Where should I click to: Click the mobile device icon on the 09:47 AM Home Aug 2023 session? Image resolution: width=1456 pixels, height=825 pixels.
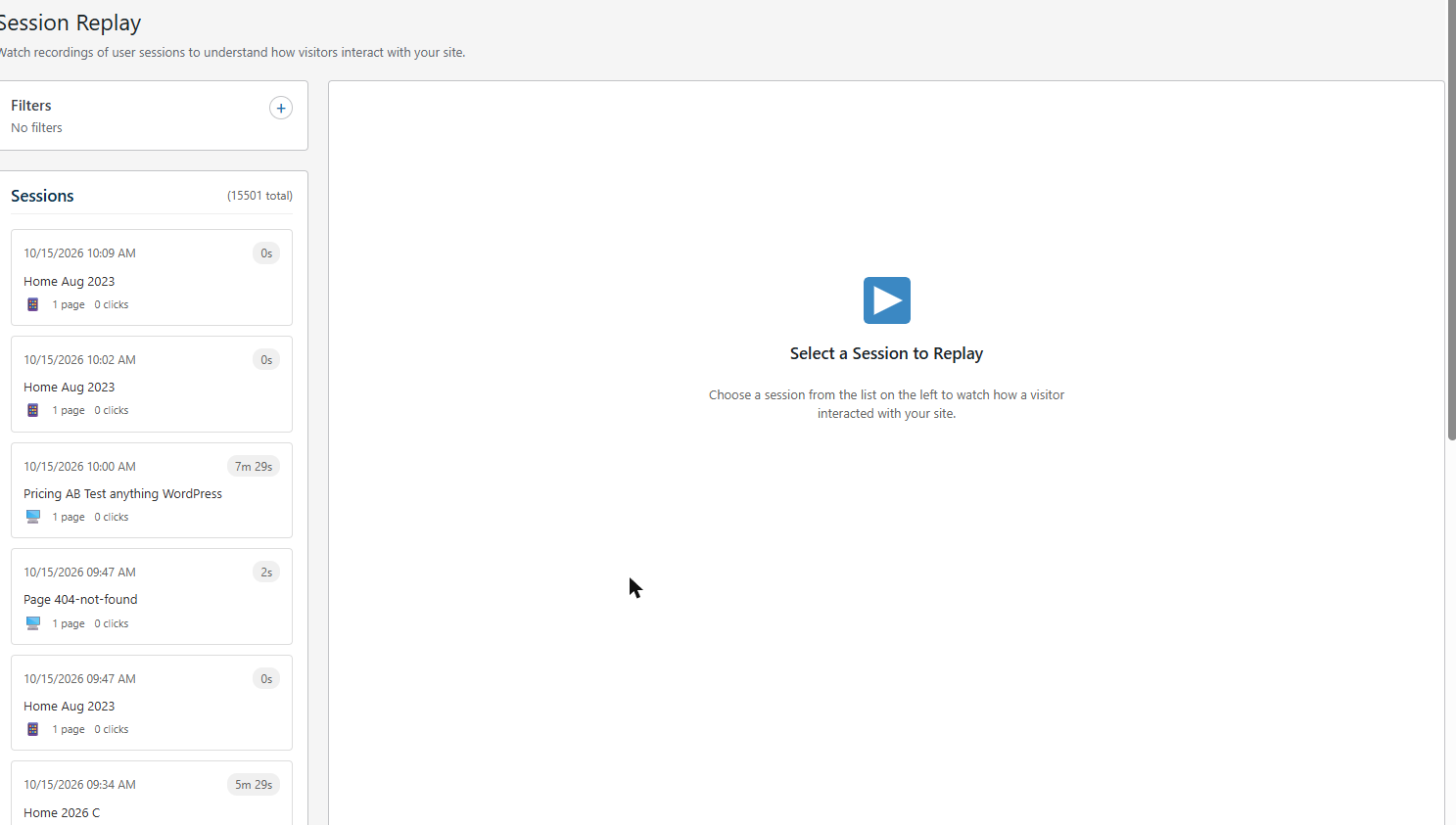point(33,729)
